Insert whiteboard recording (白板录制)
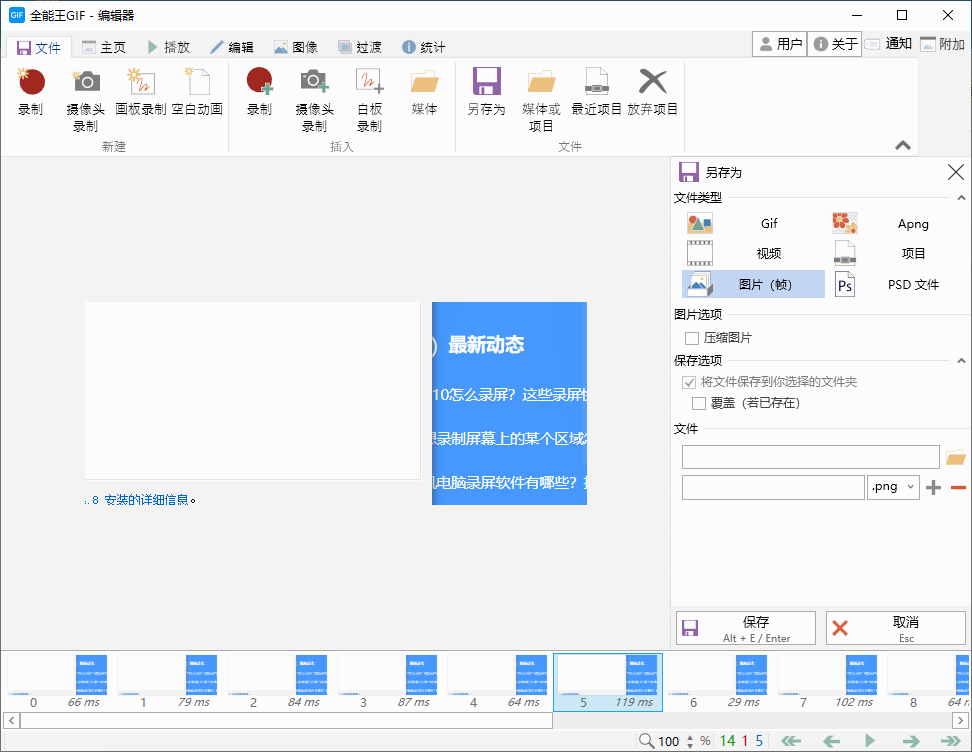Image resolution: width=972 pixels, height=752 pixels. (x=369, y=99)
